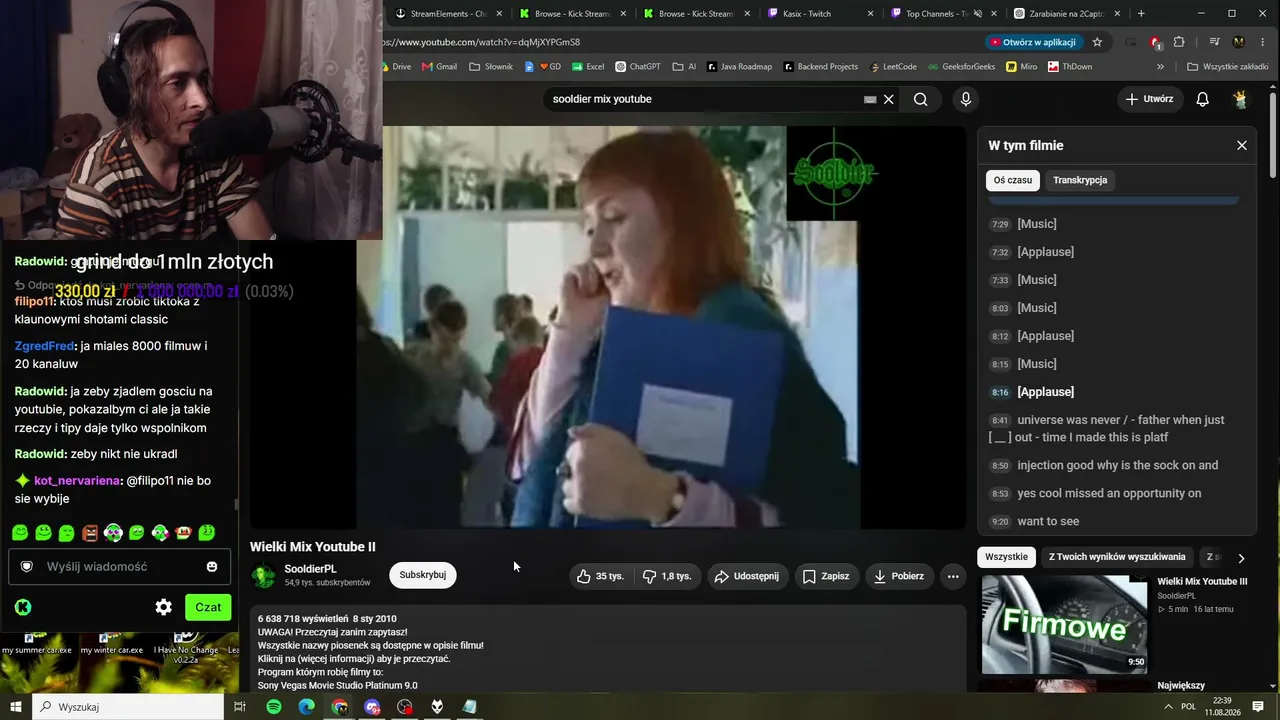Select the Oś czasu tab
This screenshot has height=720, width=1280.
coord(1013,180)
